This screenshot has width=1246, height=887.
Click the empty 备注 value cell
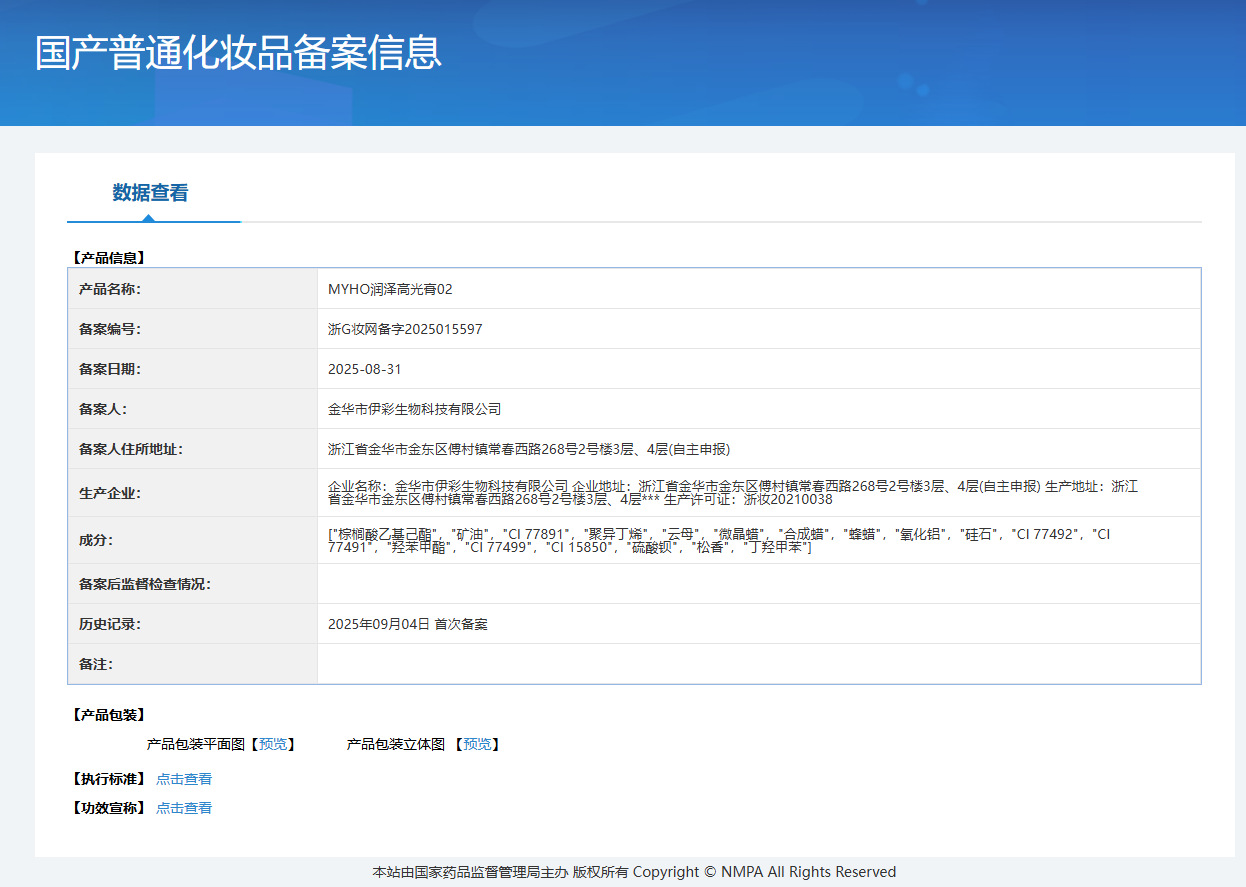click(x=758, y=664)
